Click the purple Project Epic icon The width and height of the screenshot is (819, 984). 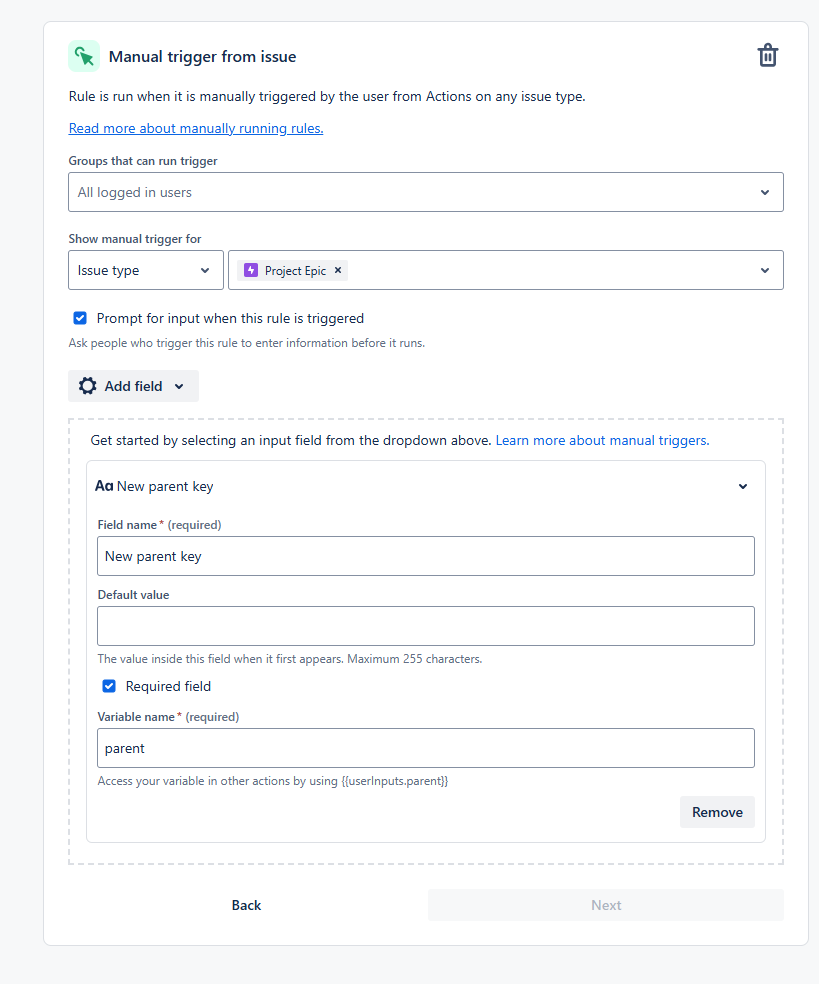pyautogui.click(x=251, y=270)
